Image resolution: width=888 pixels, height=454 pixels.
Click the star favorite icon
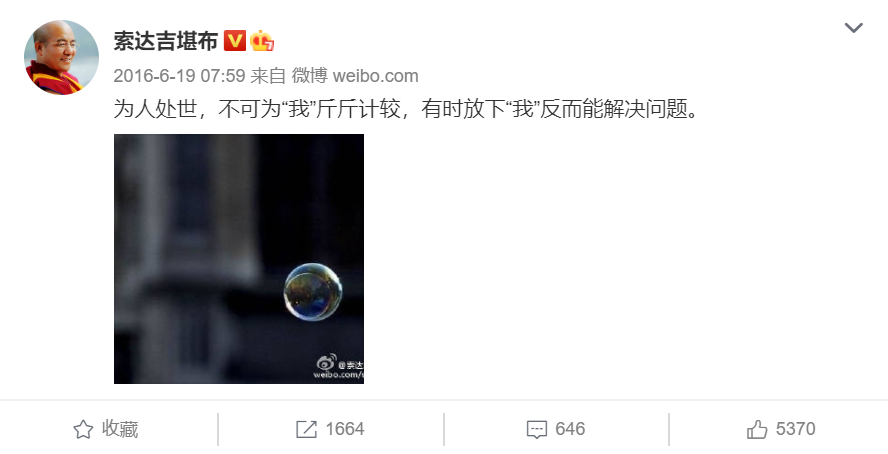pyautogui.click(x=83, y=430)
